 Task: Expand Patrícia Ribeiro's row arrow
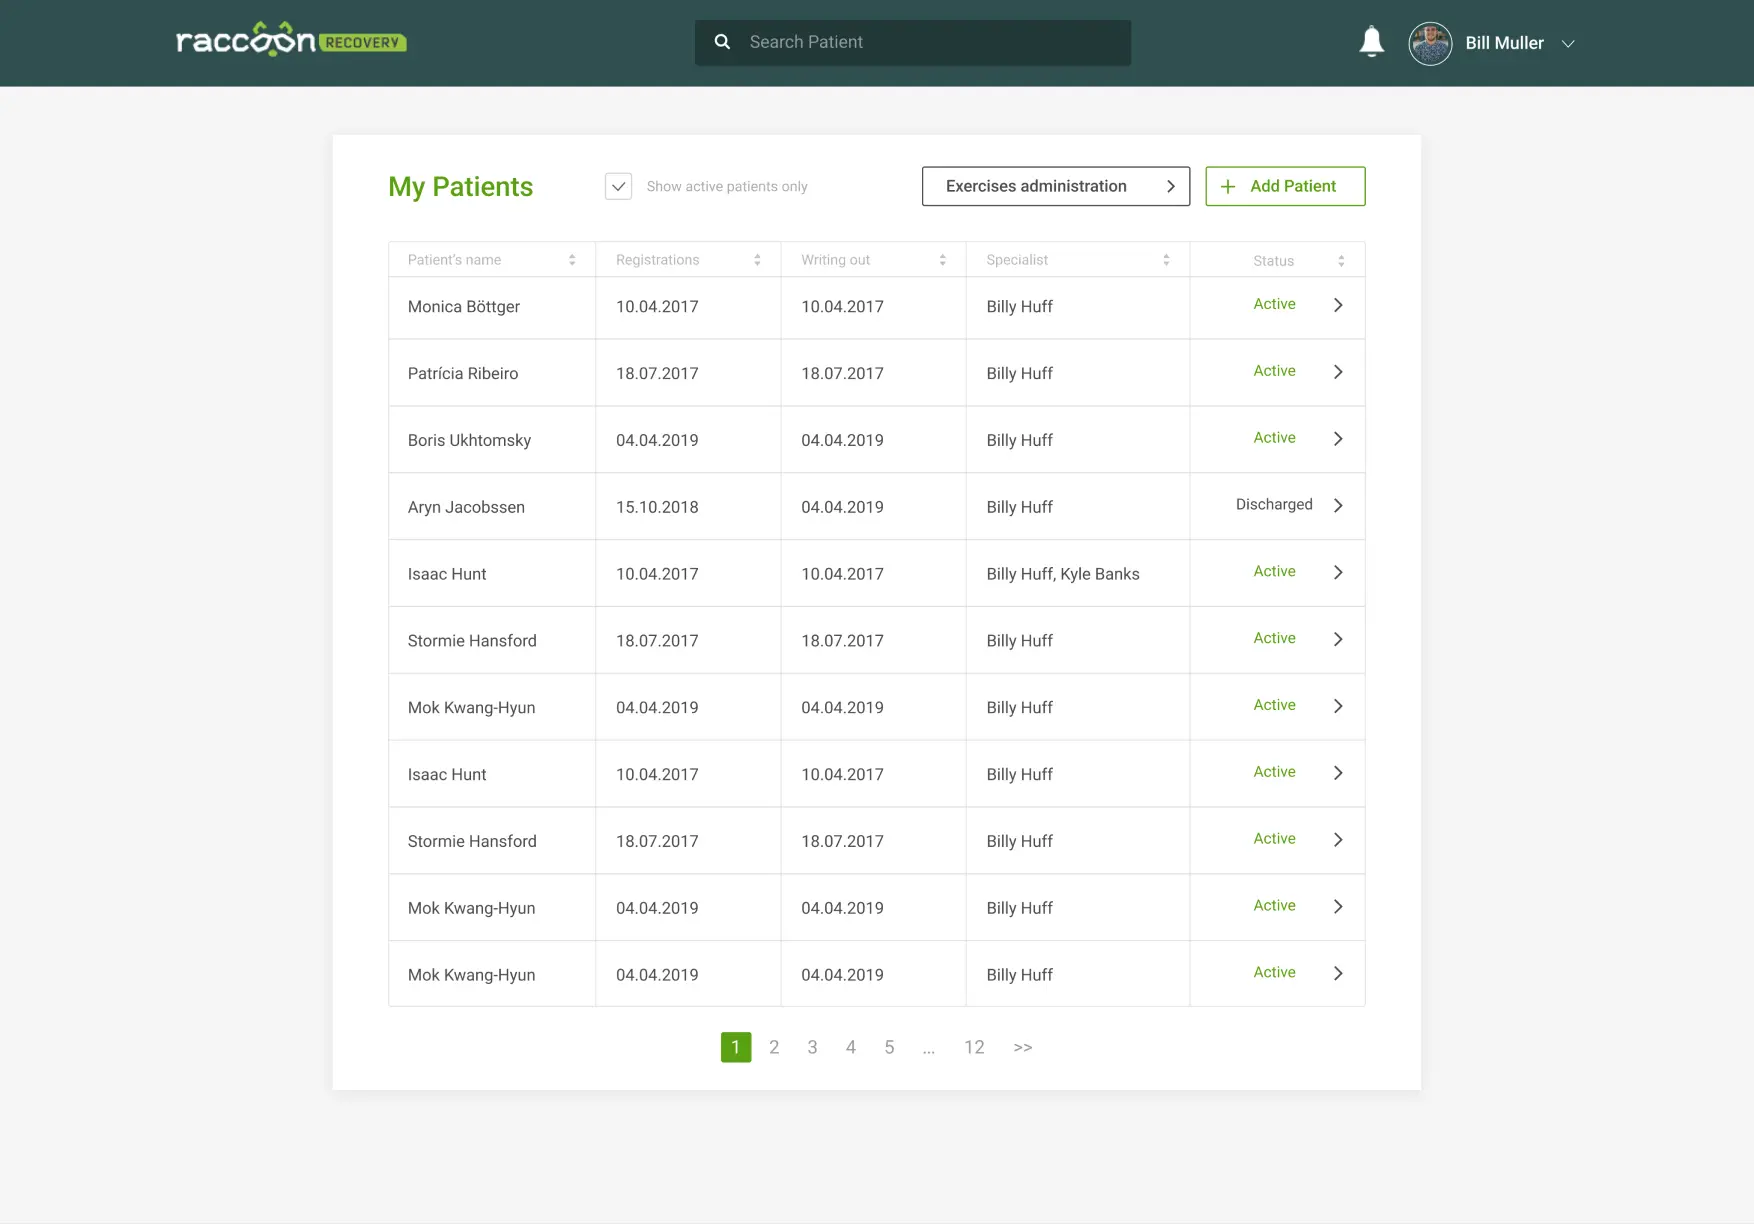pyautogui.click(x=1338, y=372)
